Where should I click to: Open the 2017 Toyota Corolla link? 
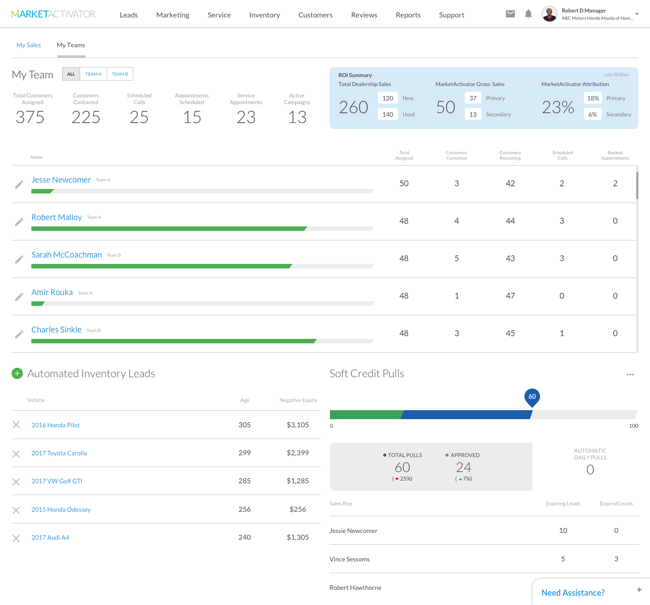click(x=59, y=453)
